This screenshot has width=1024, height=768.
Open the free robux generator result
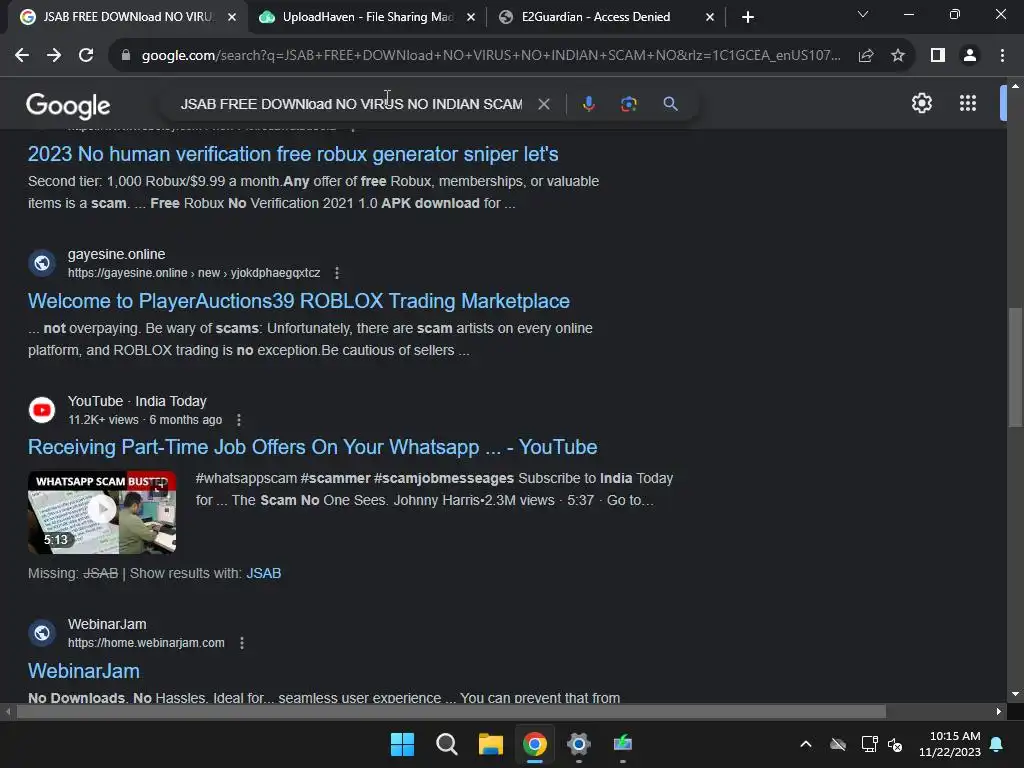pyautogui.click(x=293, y=154)
